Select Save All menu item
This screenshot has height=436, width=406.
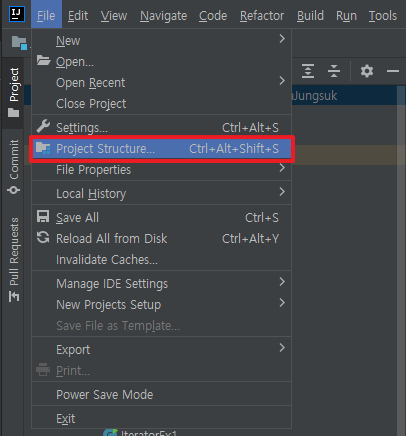click(162, 217)
